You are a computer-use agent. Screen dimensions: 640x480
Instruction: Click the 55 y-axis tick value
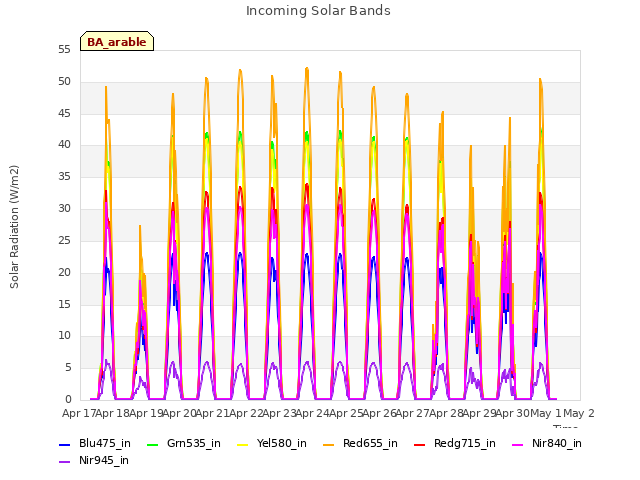pyautogui.click(x=64, y=50)
